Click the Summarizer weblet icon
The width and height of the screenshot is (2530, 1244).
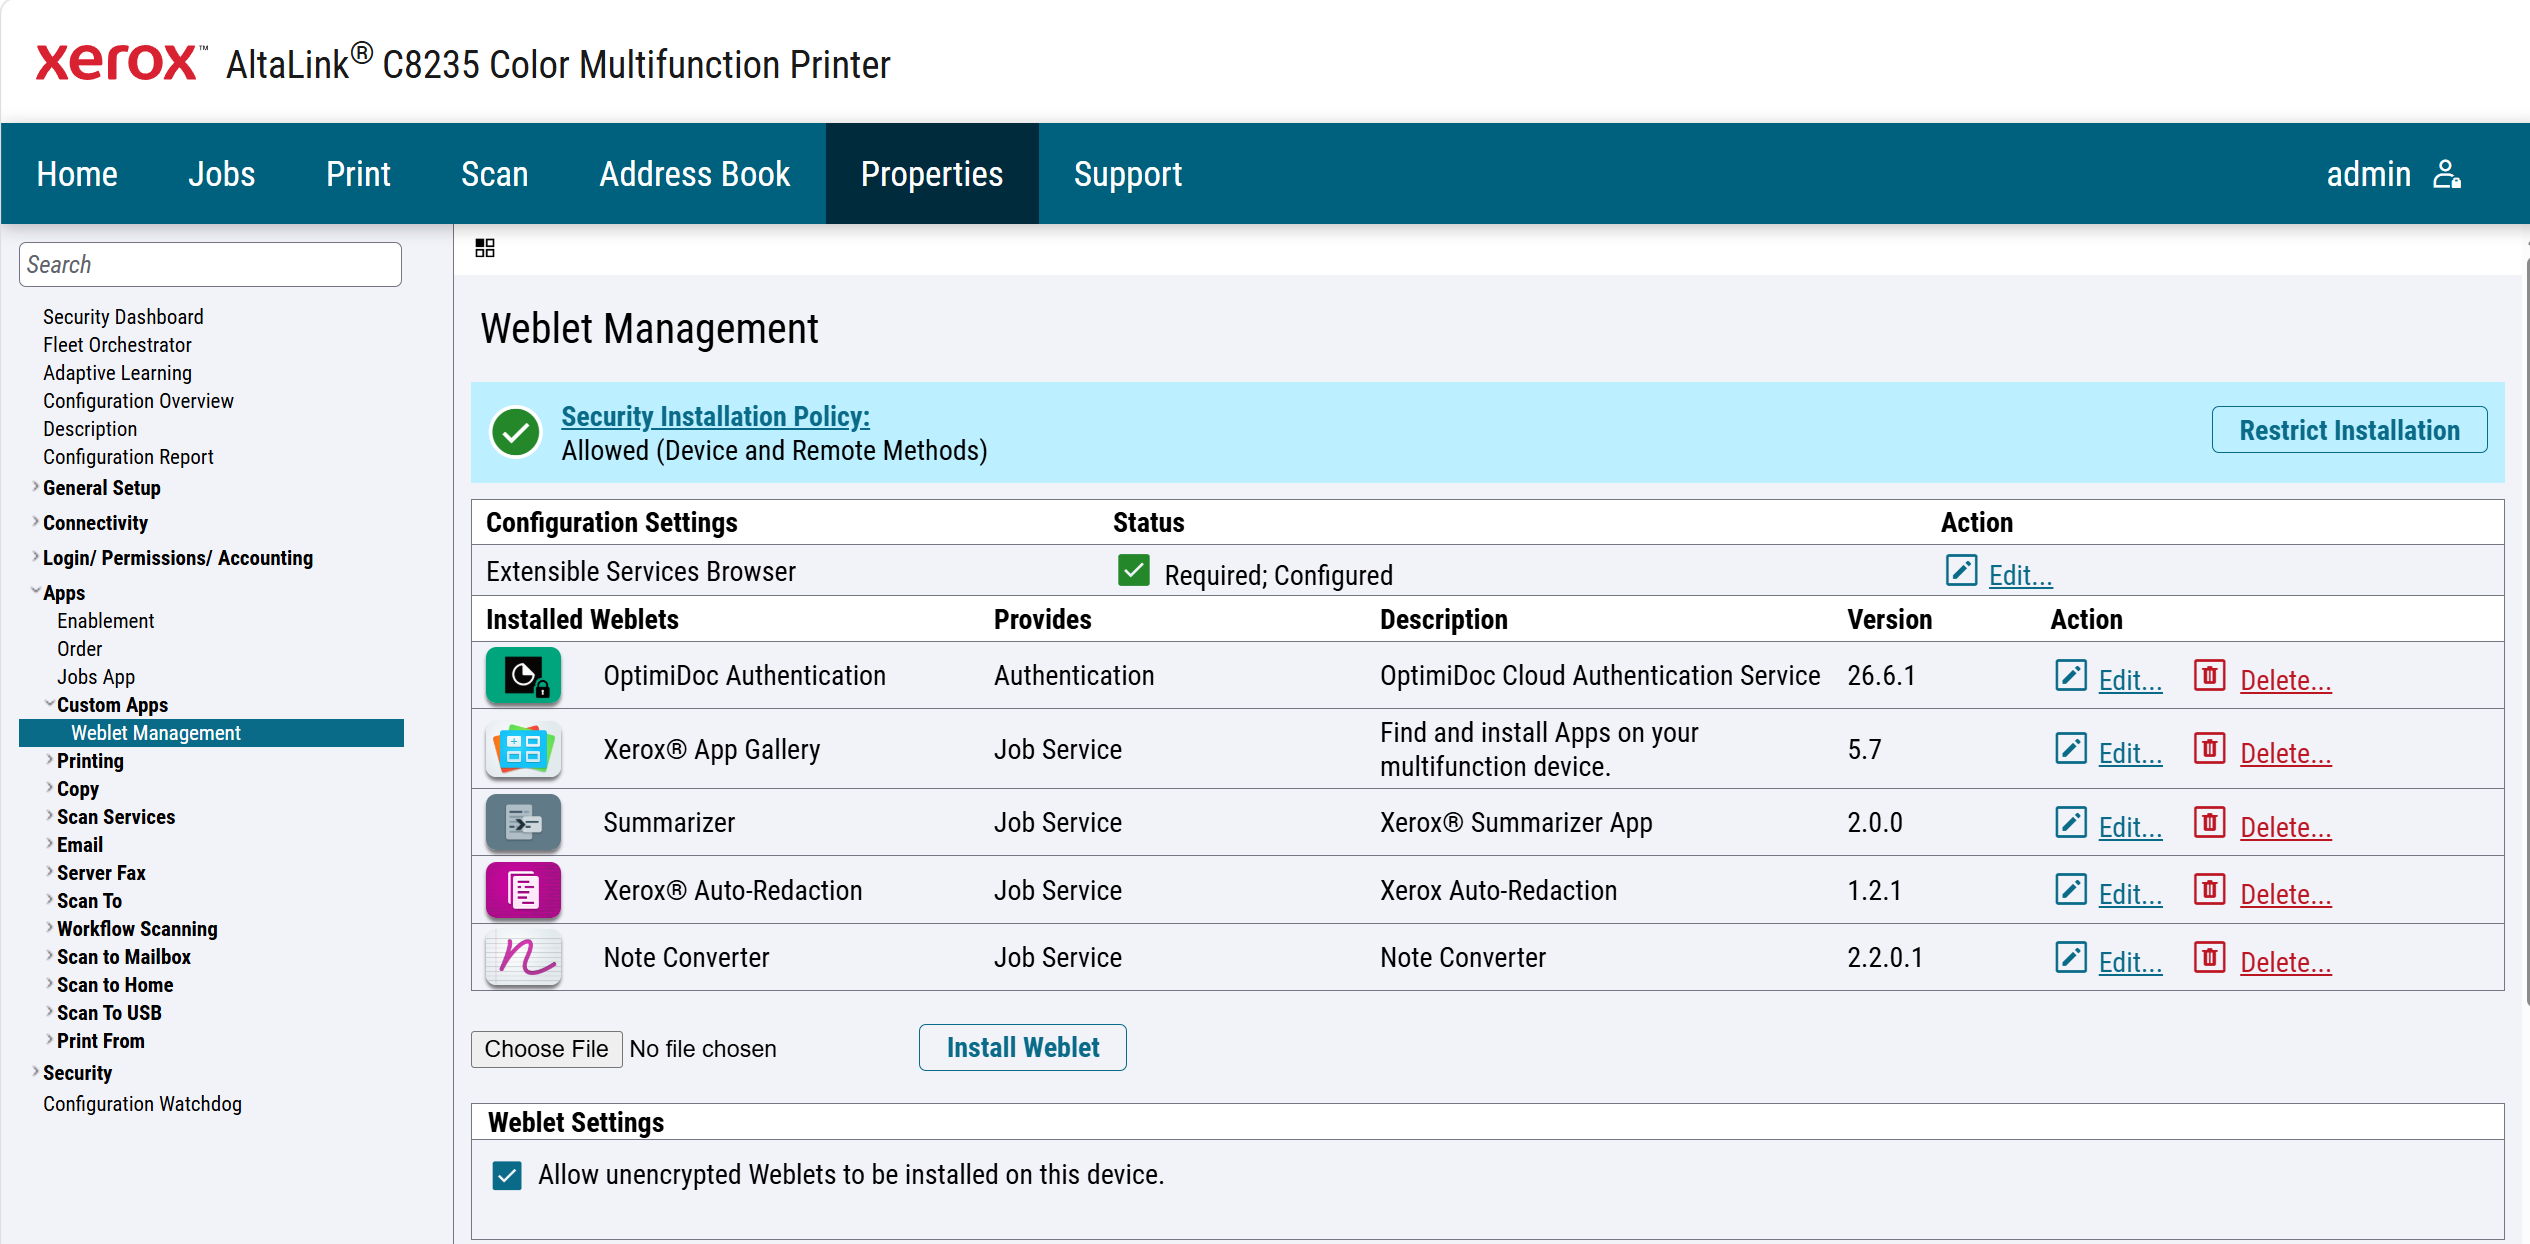coord(523,822)
